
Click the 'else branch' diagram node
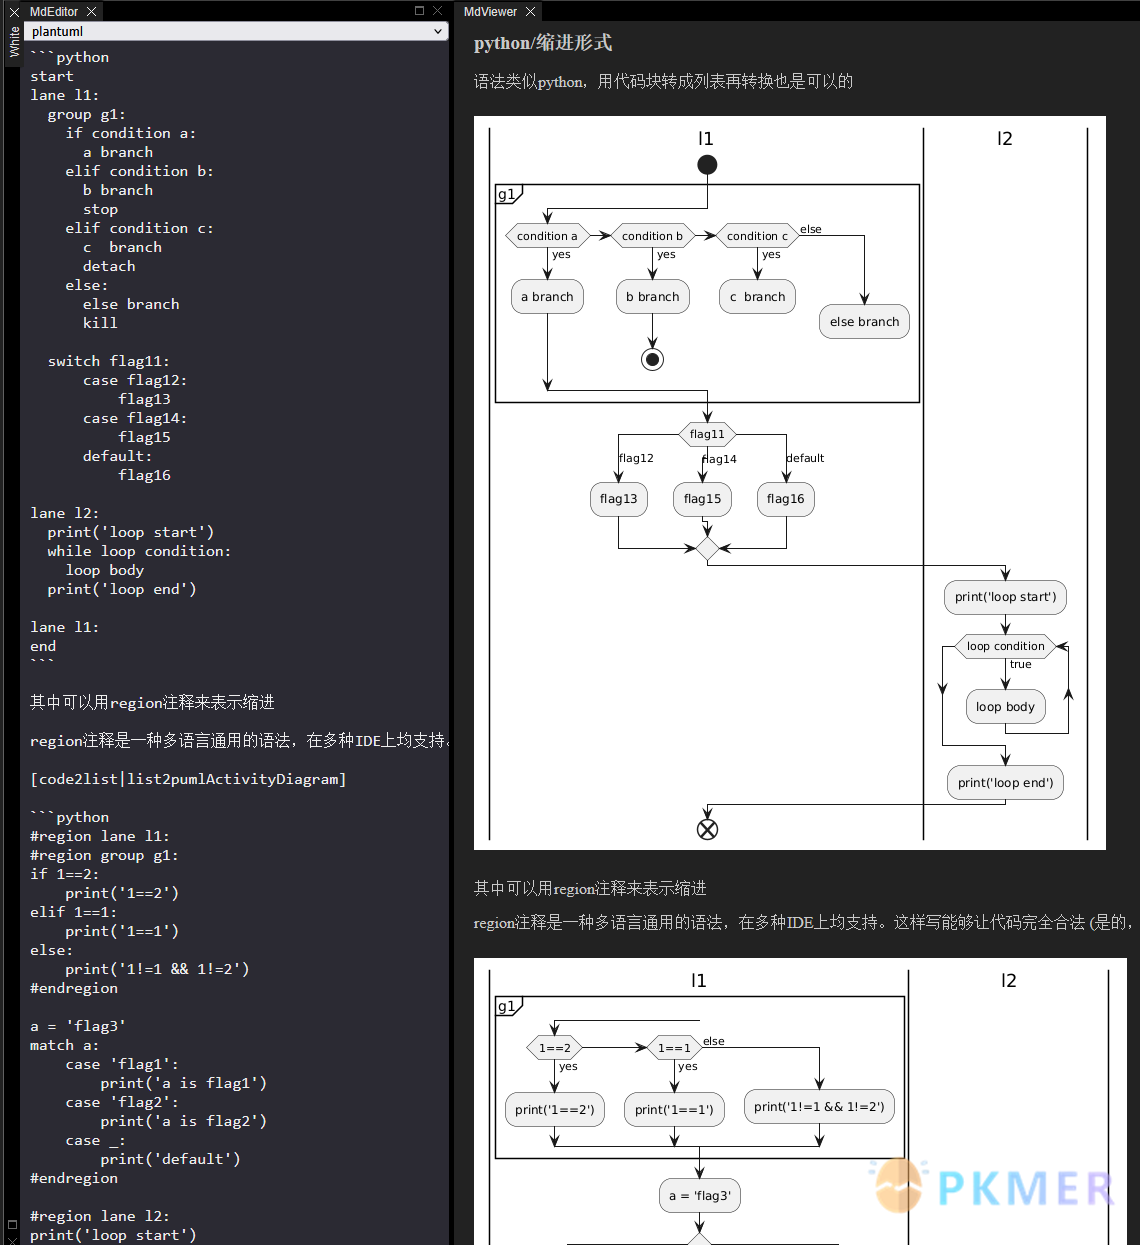pyautogui.click(x=864, y=322)
